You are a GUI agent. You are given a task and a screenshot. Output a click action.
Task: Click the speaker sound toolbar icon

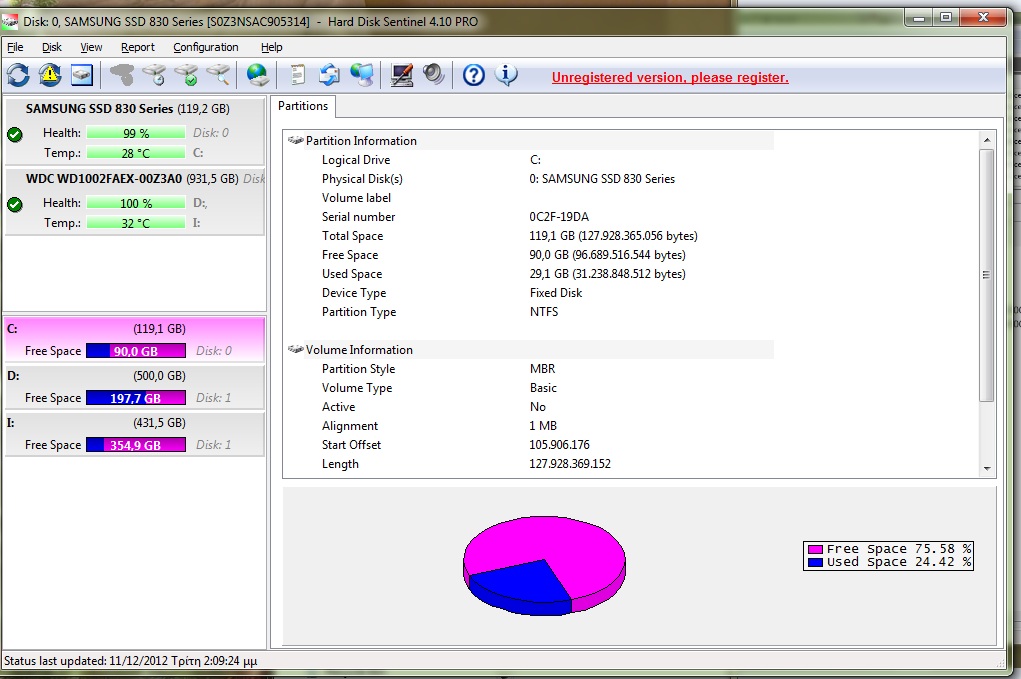[x=434, y=76]
